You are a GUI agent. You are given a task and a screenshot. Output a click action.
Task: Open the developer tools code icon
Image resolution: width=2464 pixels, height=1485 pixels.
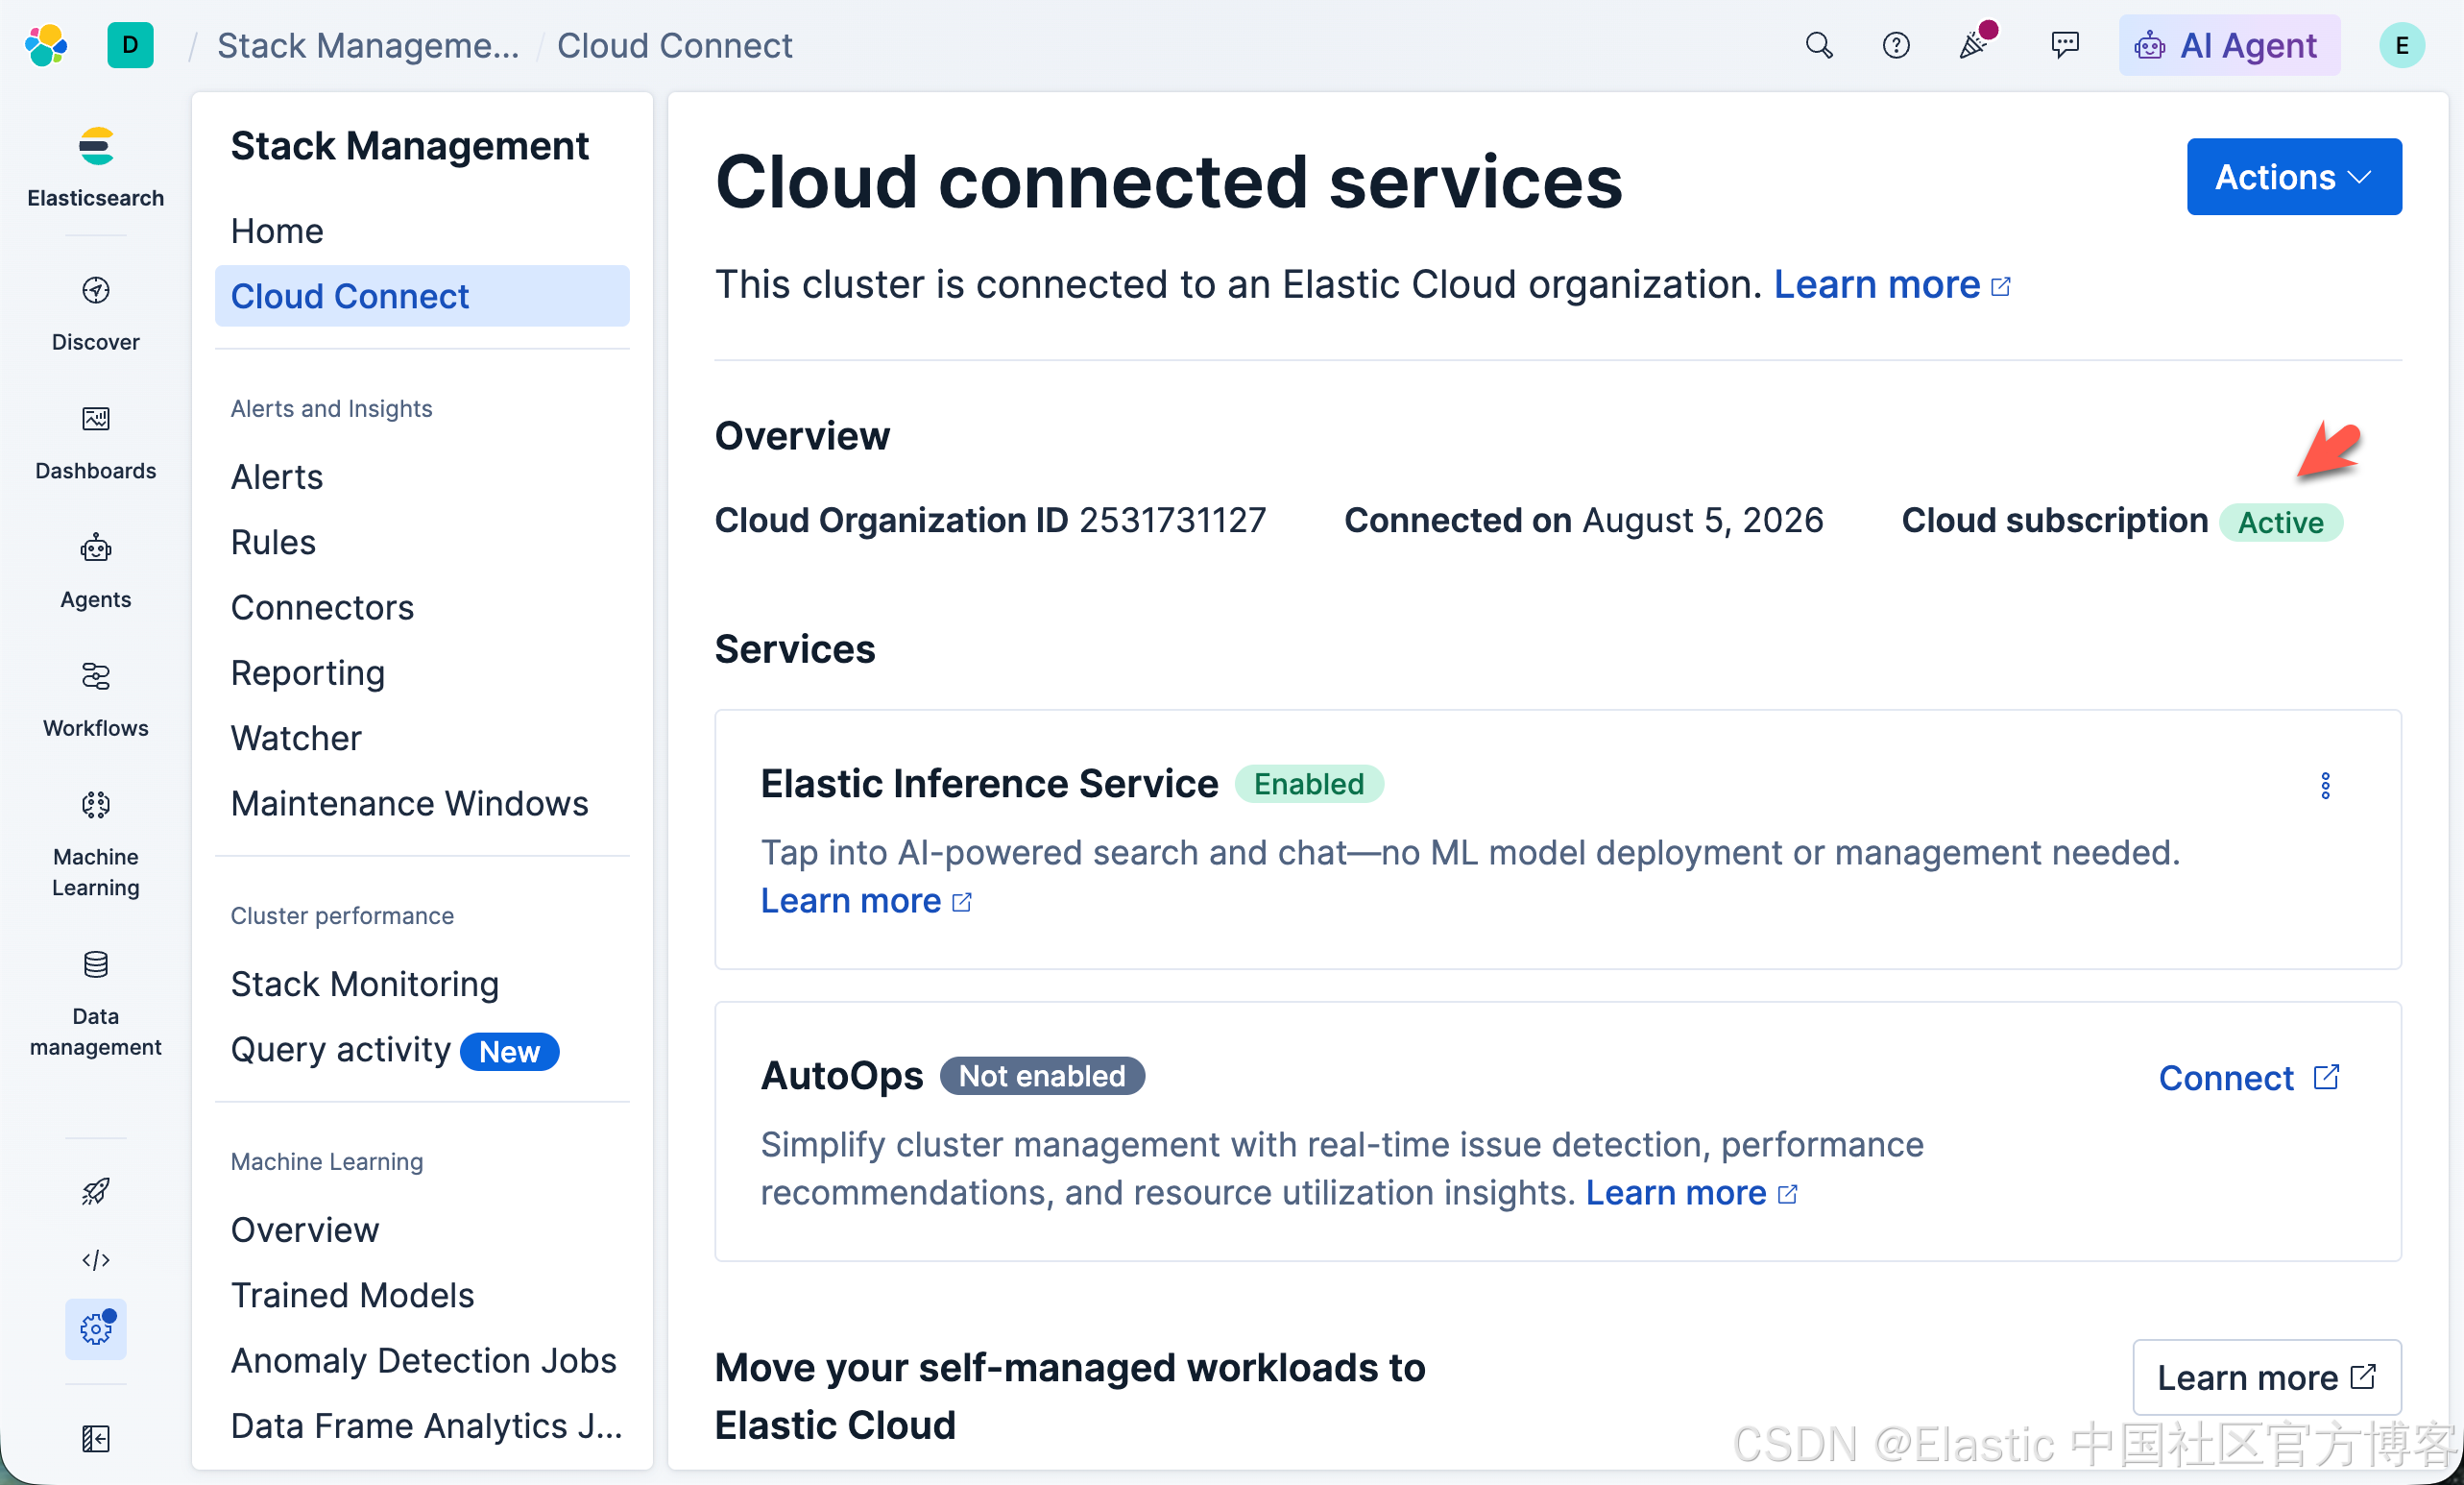point(96,1259)
